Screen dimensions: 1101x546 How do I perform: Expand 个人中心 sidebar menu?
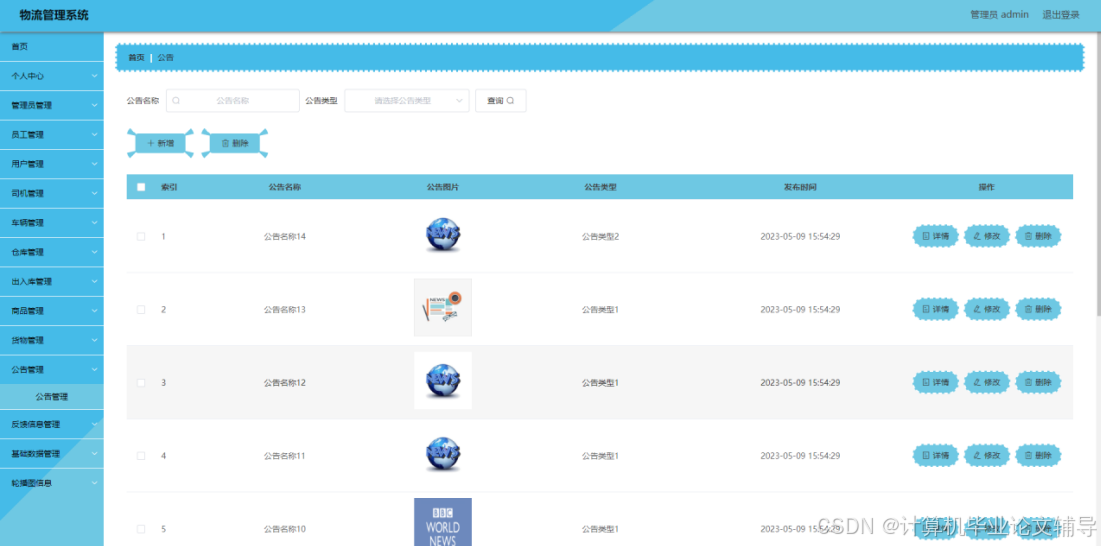[x=51, y=76]
